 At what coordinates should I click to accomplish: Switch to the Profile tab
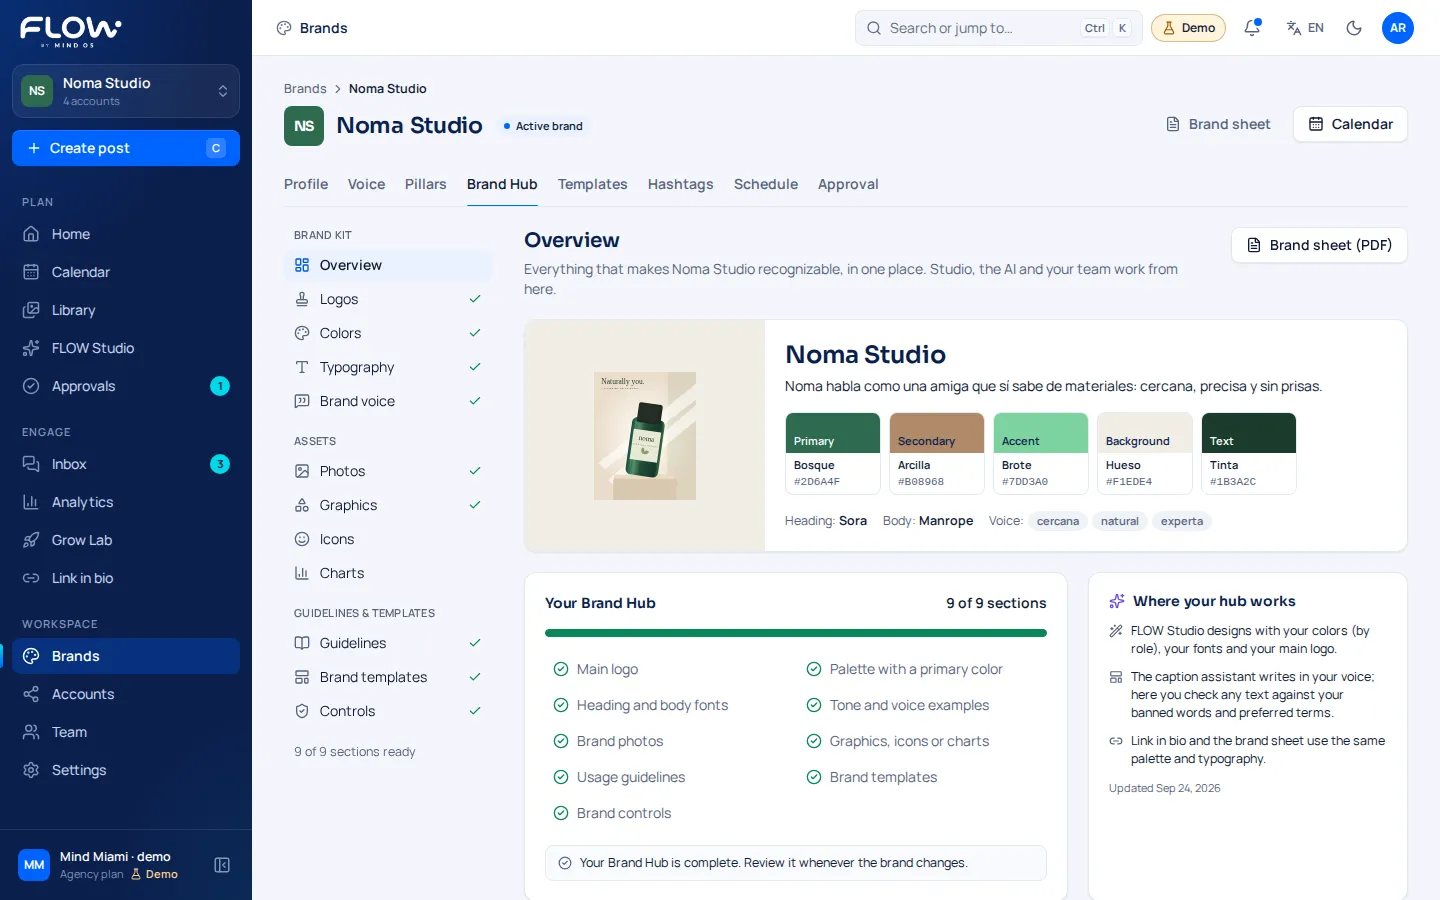306,184
